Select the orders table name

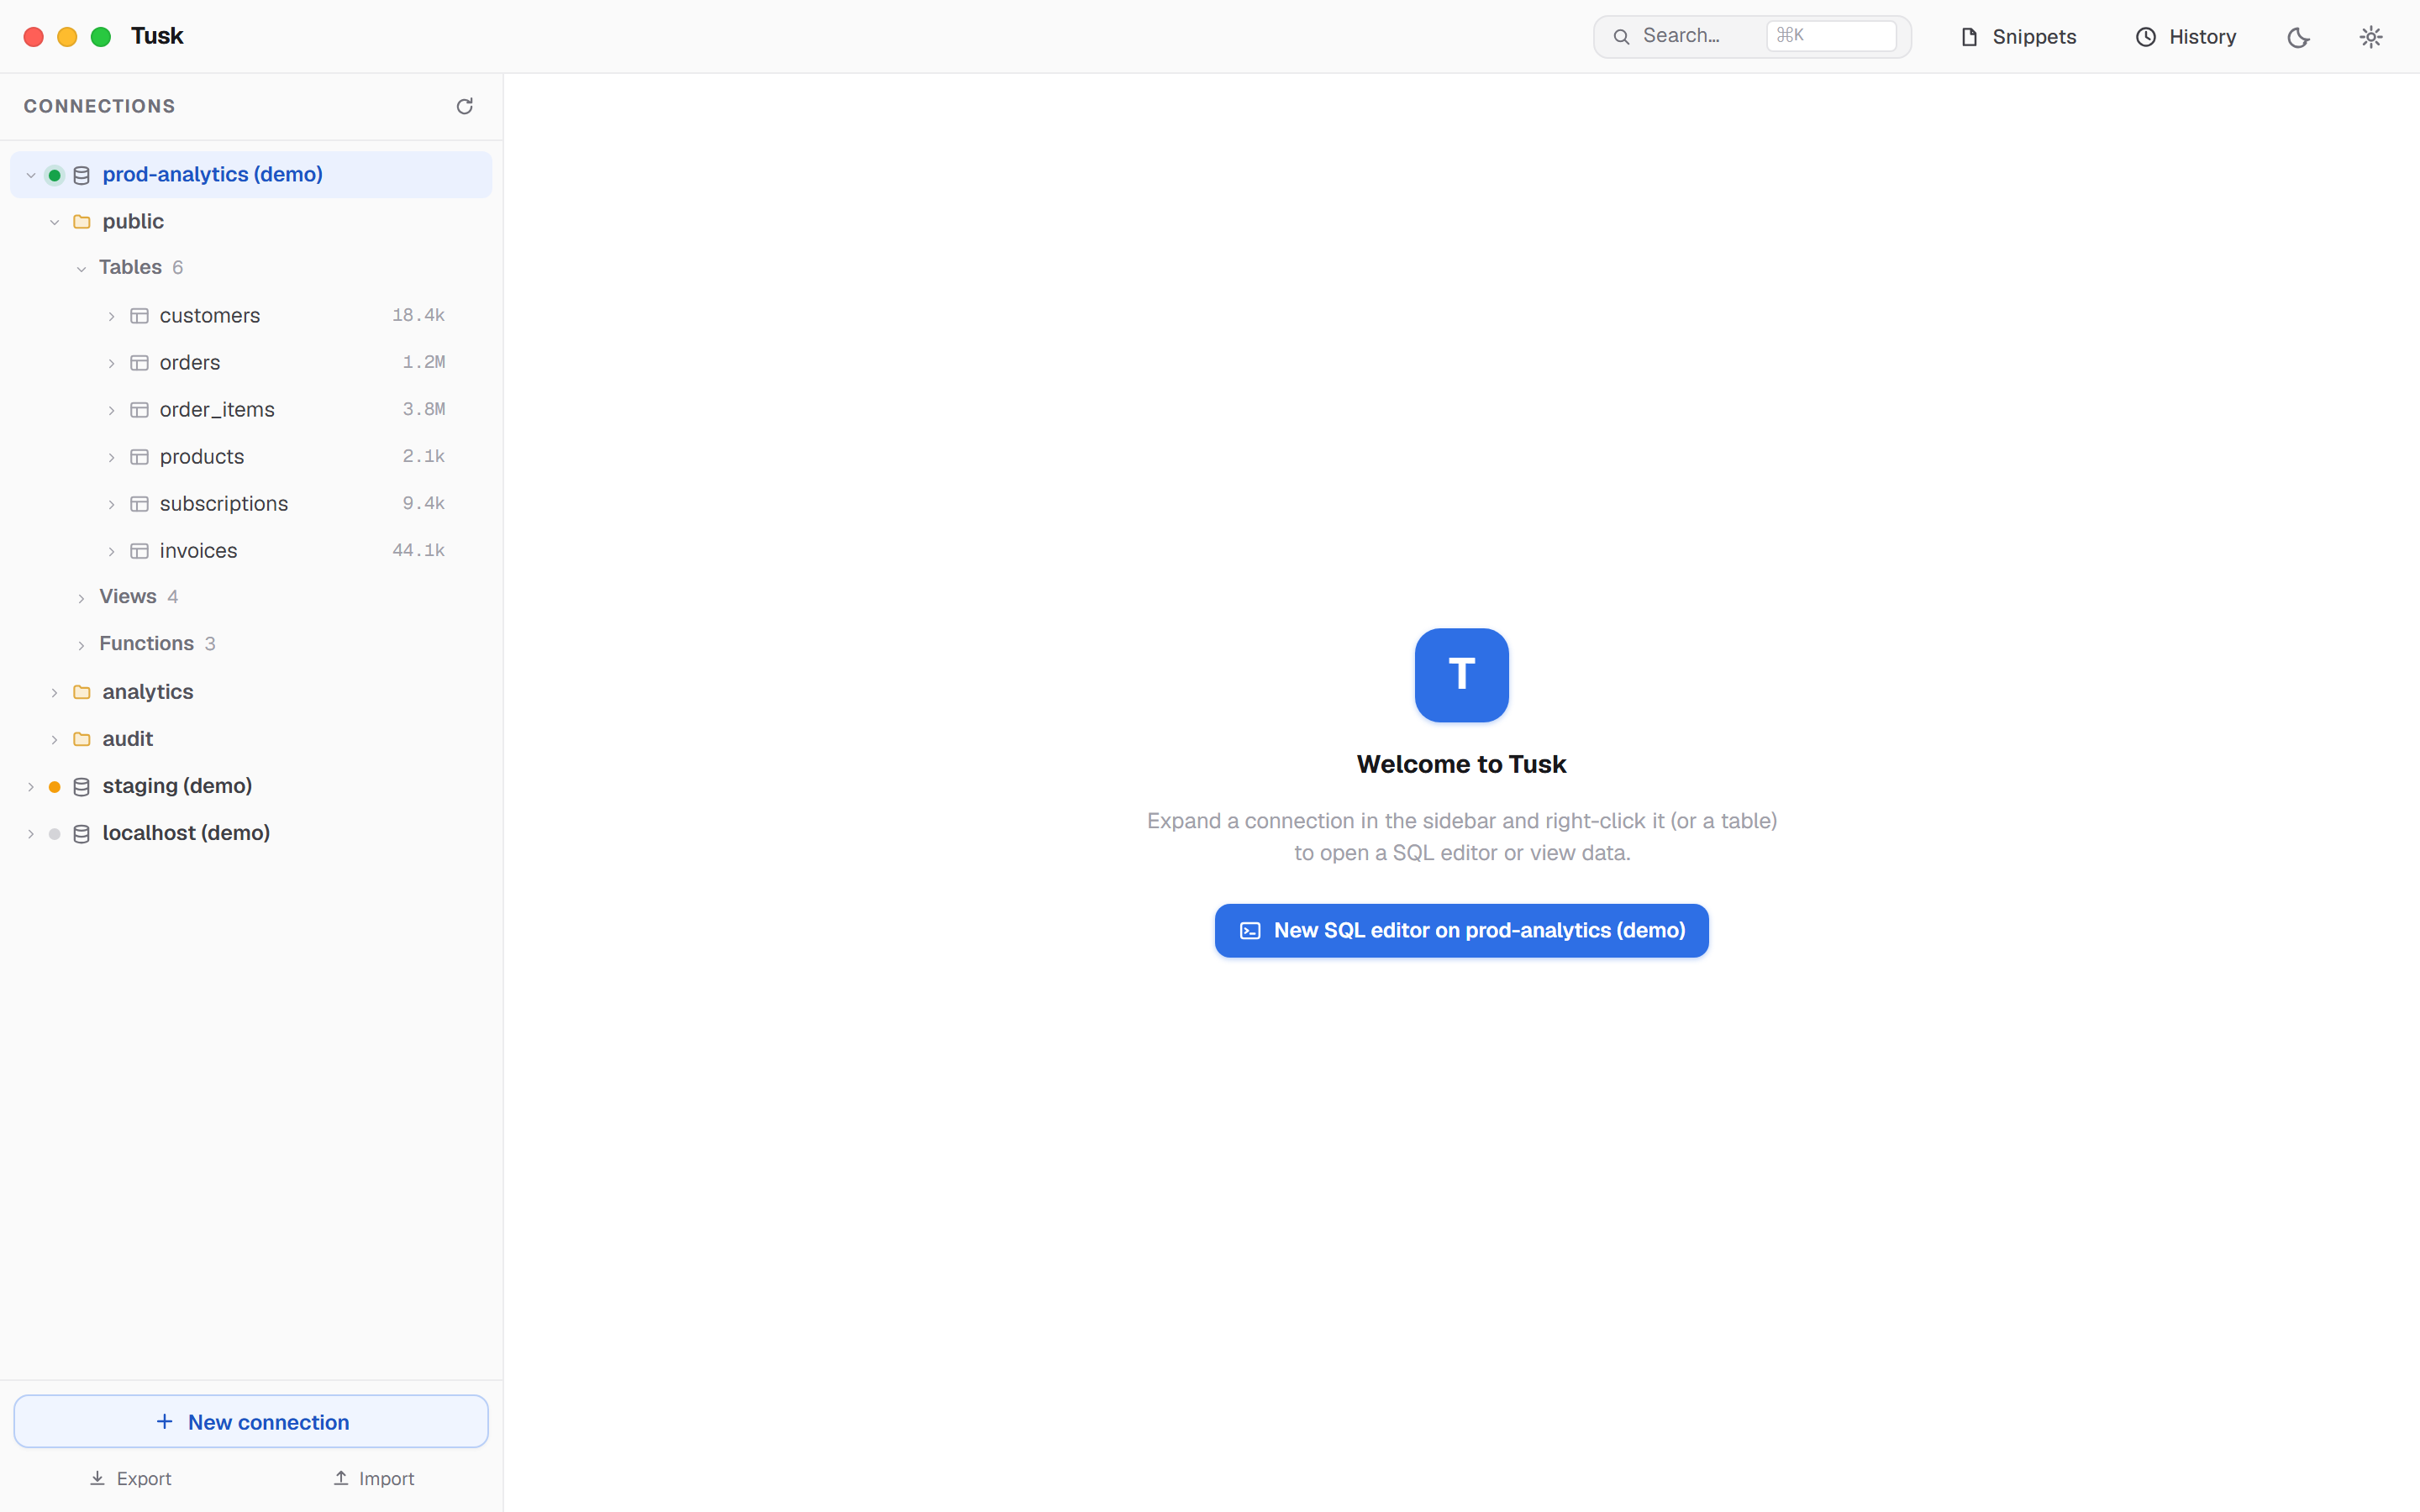coord(190,362)
